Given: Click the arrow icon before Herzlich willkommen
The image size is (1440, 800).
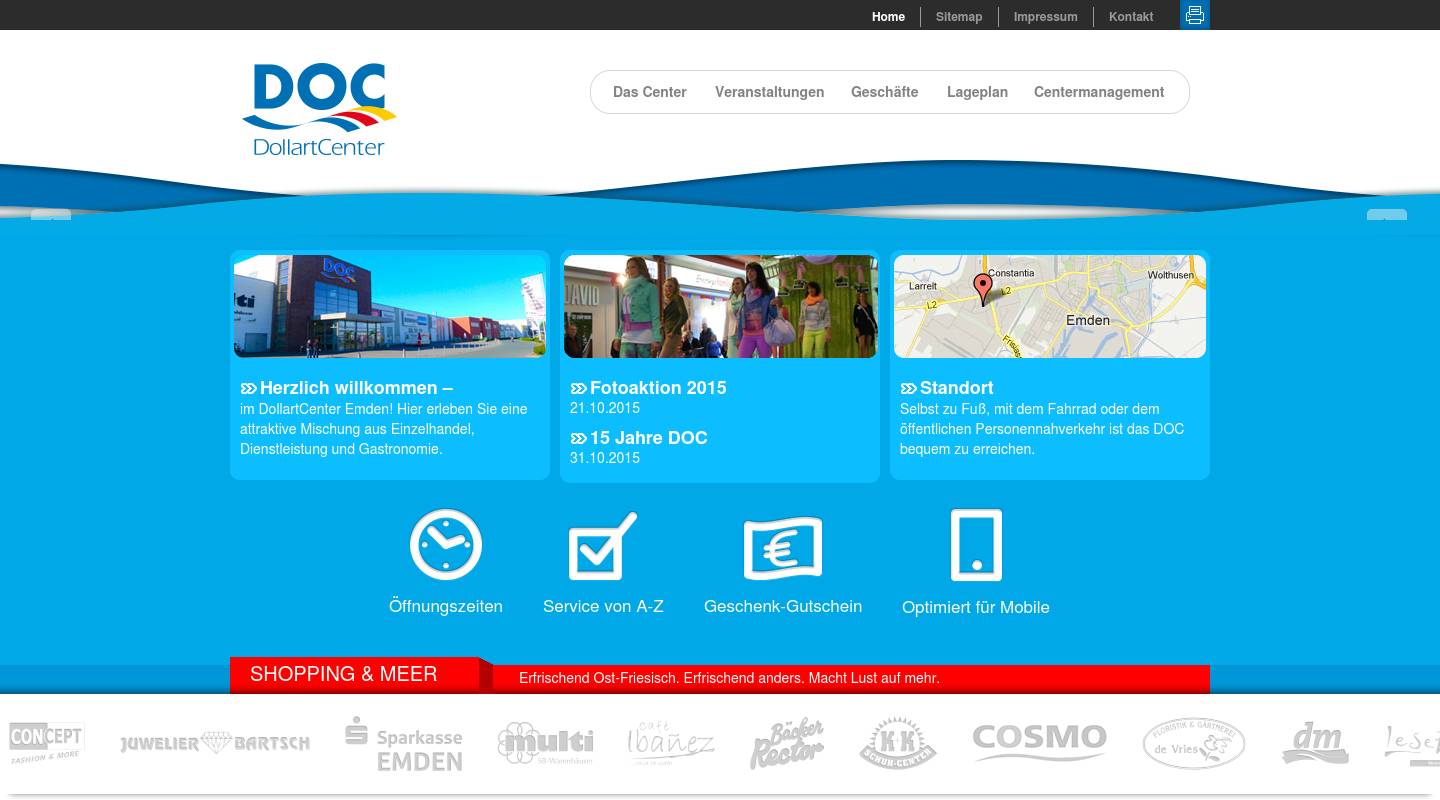Looking at the screenshot, I should tap(249, 388).
